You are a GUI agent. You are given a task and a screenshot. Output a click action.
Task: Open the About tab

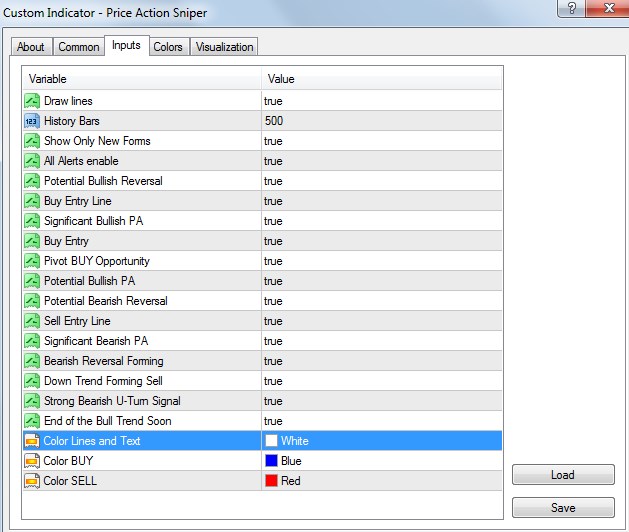[x=31, y=47]
